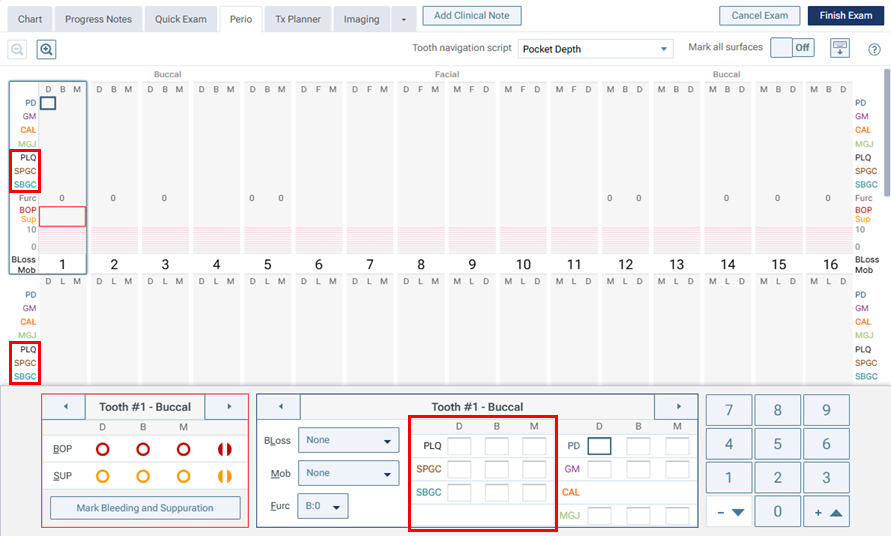
Task: Mark BOP on distal surface circle
Action: click(x=102, y=450)
